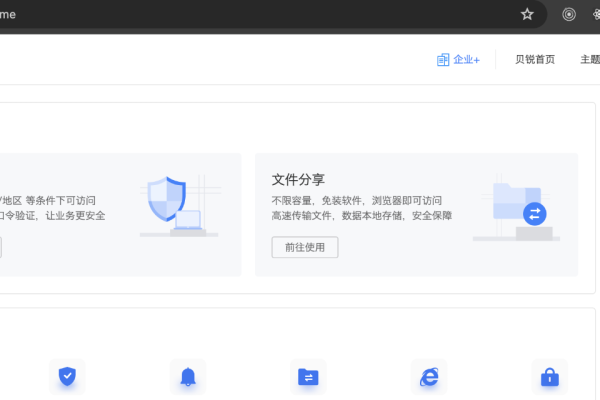Click text 不限容量，免装软件，浏览器即可访问

click(x=357, y=201)
